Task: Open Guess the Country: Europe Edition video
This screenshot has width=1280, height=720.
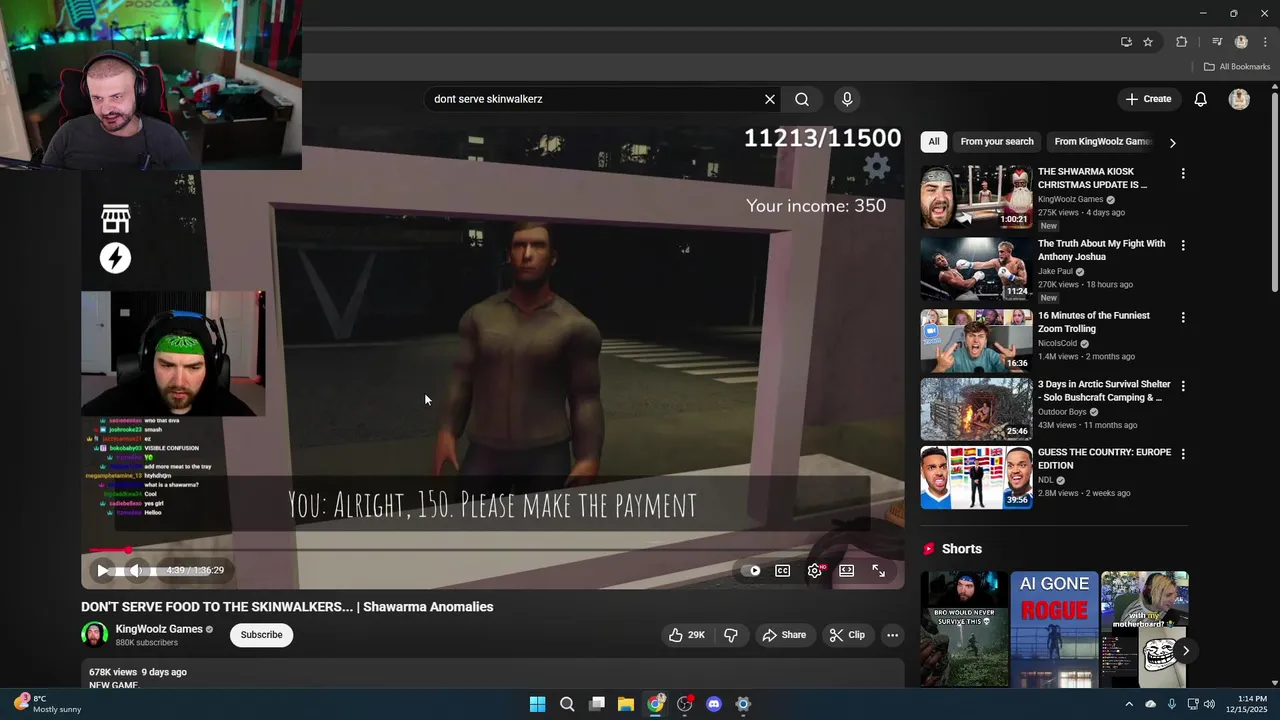Action: point(1104,458)
